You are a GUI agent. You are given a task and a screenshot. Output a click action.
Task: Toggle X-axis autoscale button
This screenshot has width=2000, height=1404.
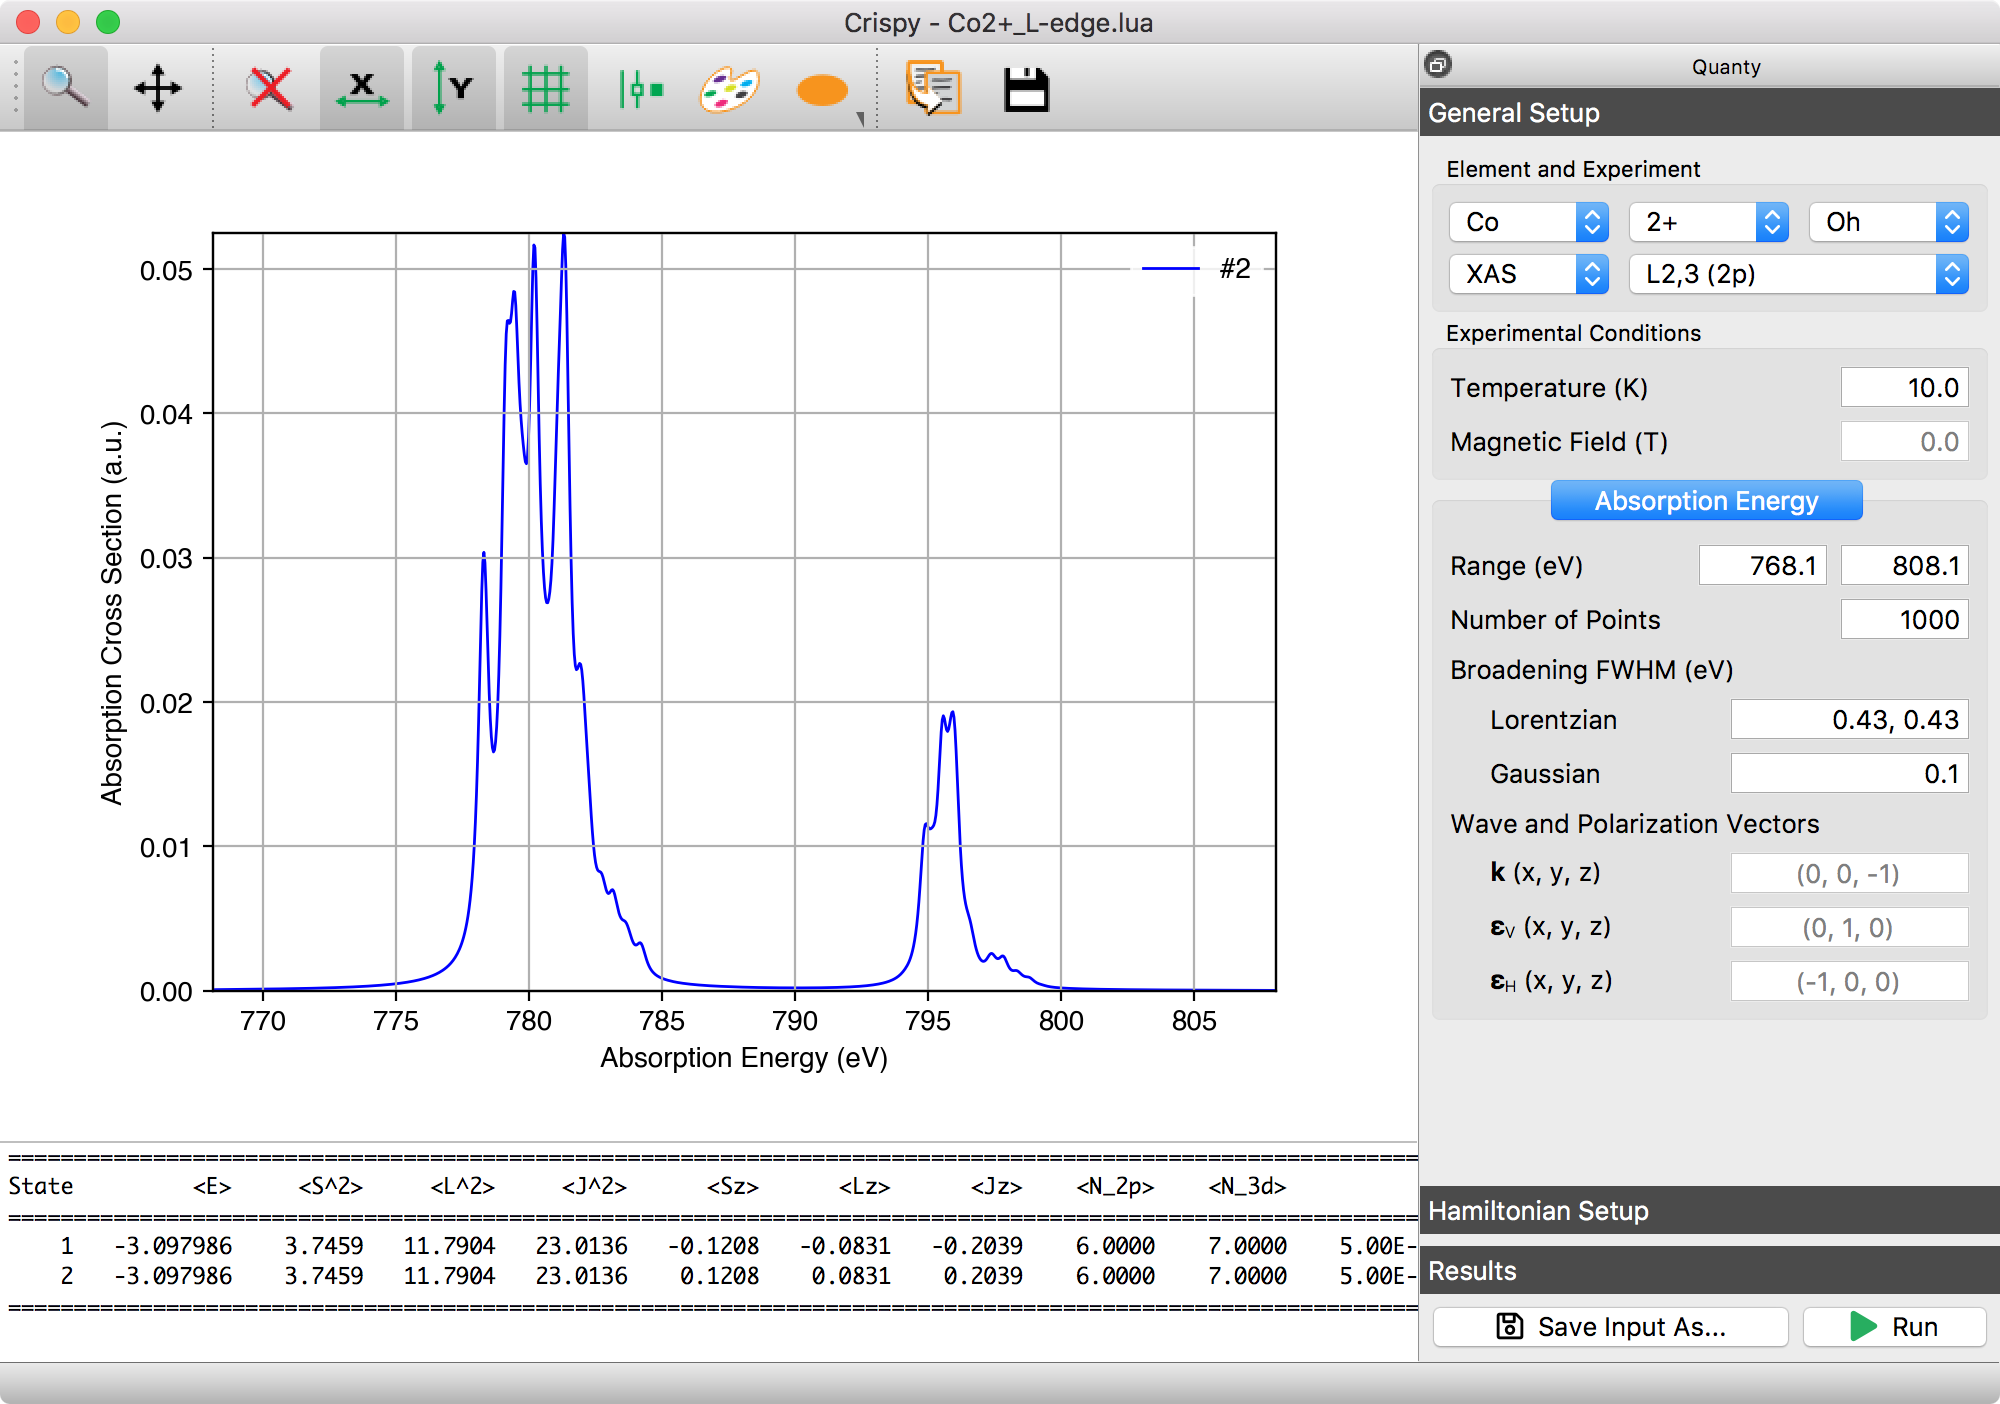coord(362,88)
